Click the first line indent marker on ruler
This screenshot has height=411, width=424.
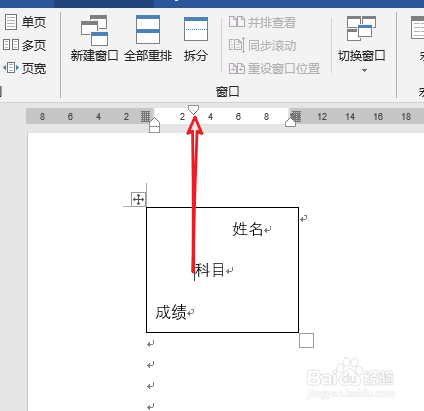point(193,110)
